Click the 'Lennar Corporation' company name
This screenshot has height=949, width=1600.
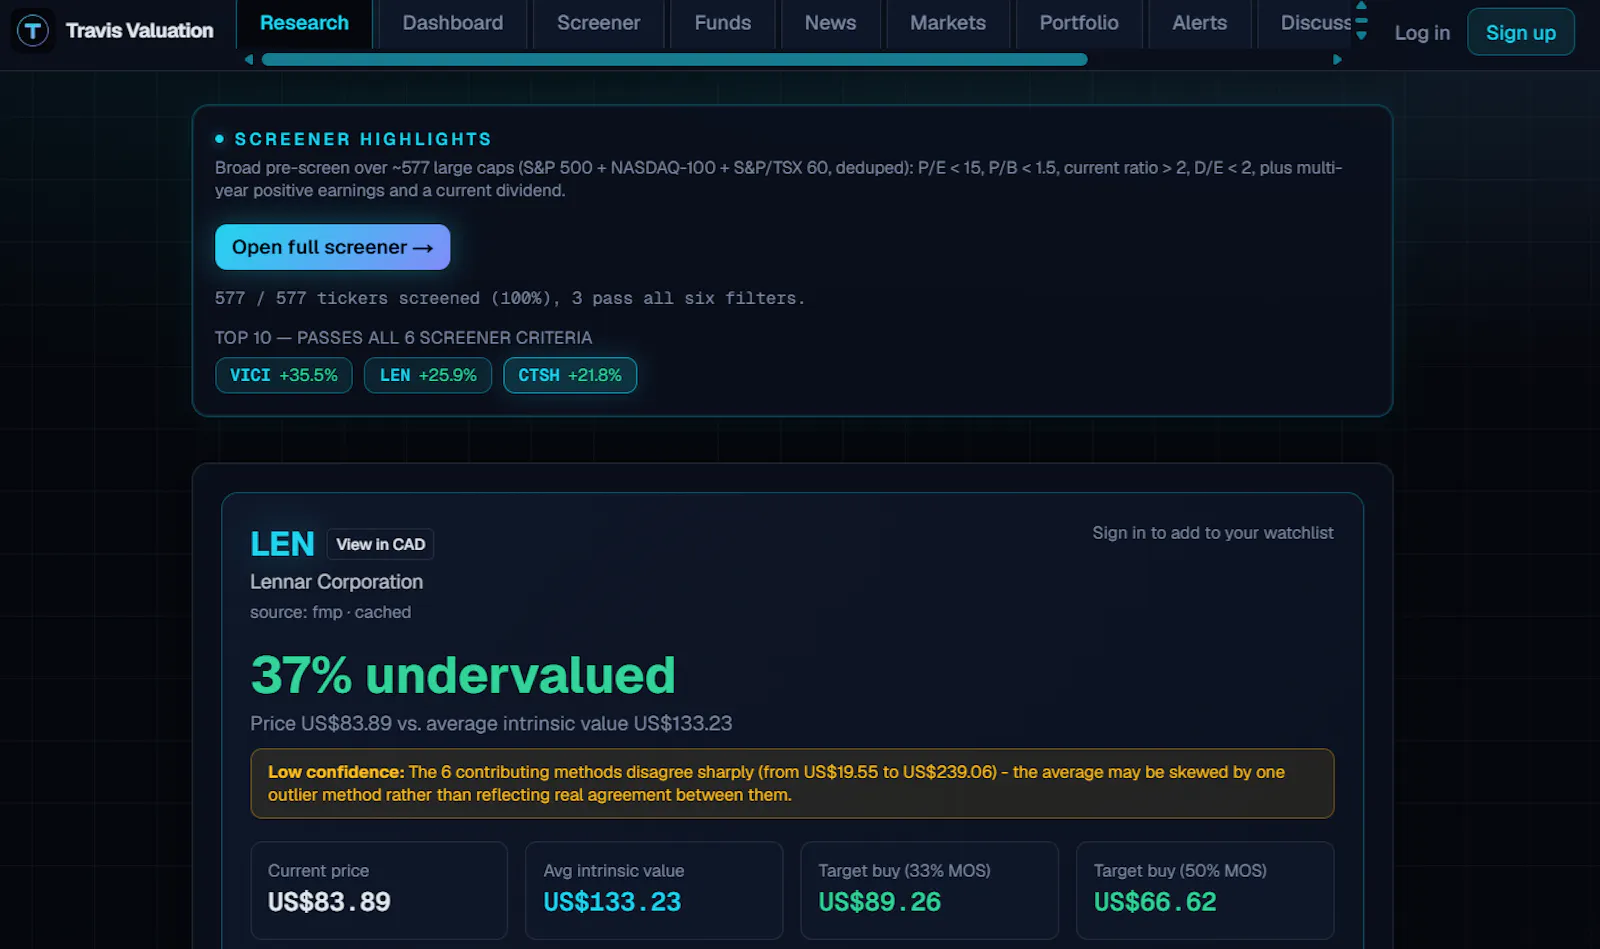point(336,582)
